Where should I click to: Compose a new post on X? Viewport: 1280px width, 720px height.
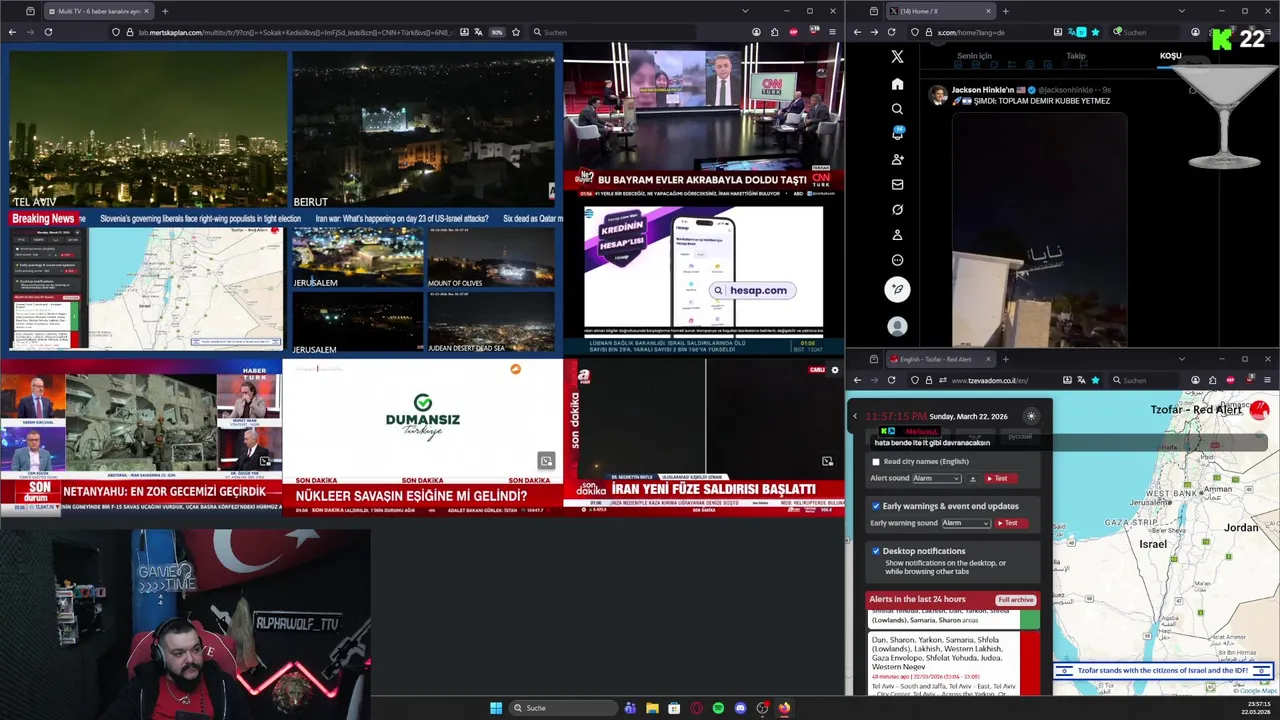(x=897, y=289)
